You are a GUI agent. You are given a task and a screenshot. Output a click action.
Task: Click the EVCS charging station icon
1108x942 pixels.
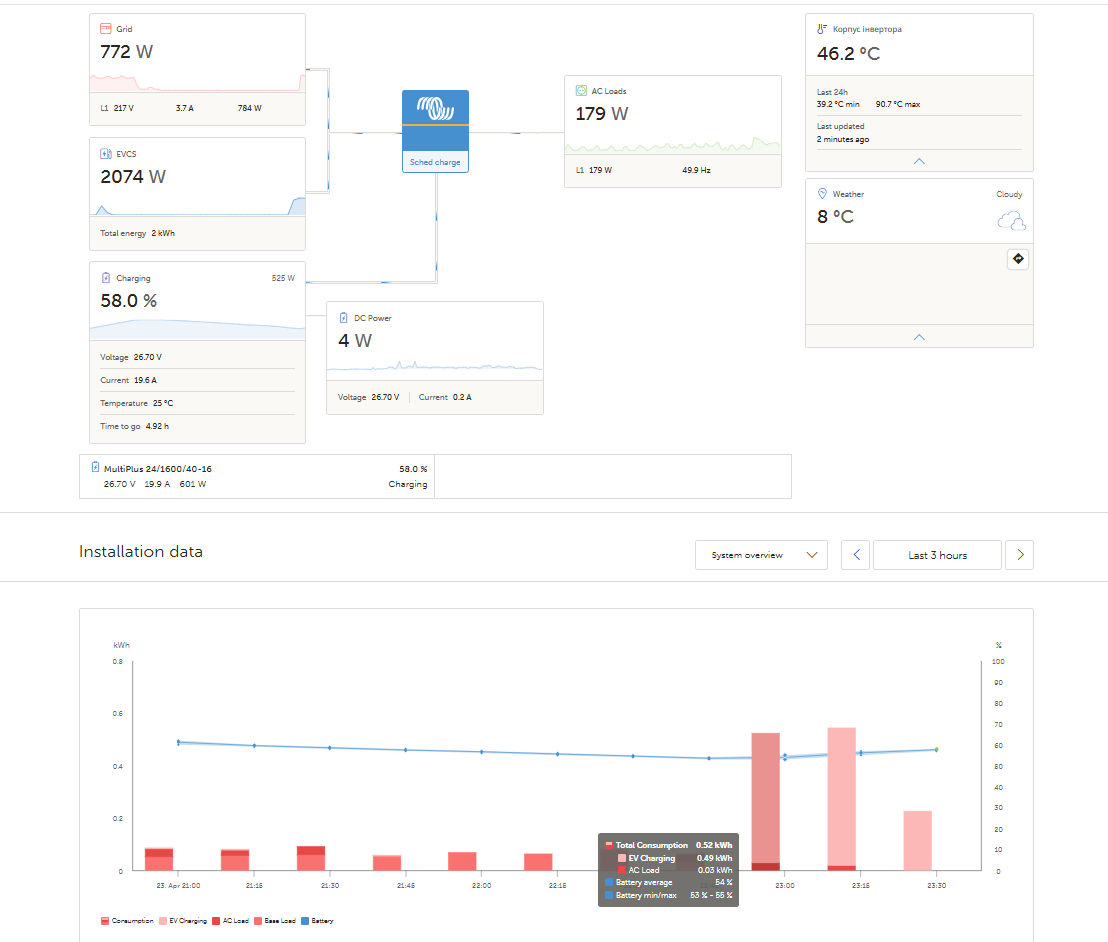coord(106,154)
